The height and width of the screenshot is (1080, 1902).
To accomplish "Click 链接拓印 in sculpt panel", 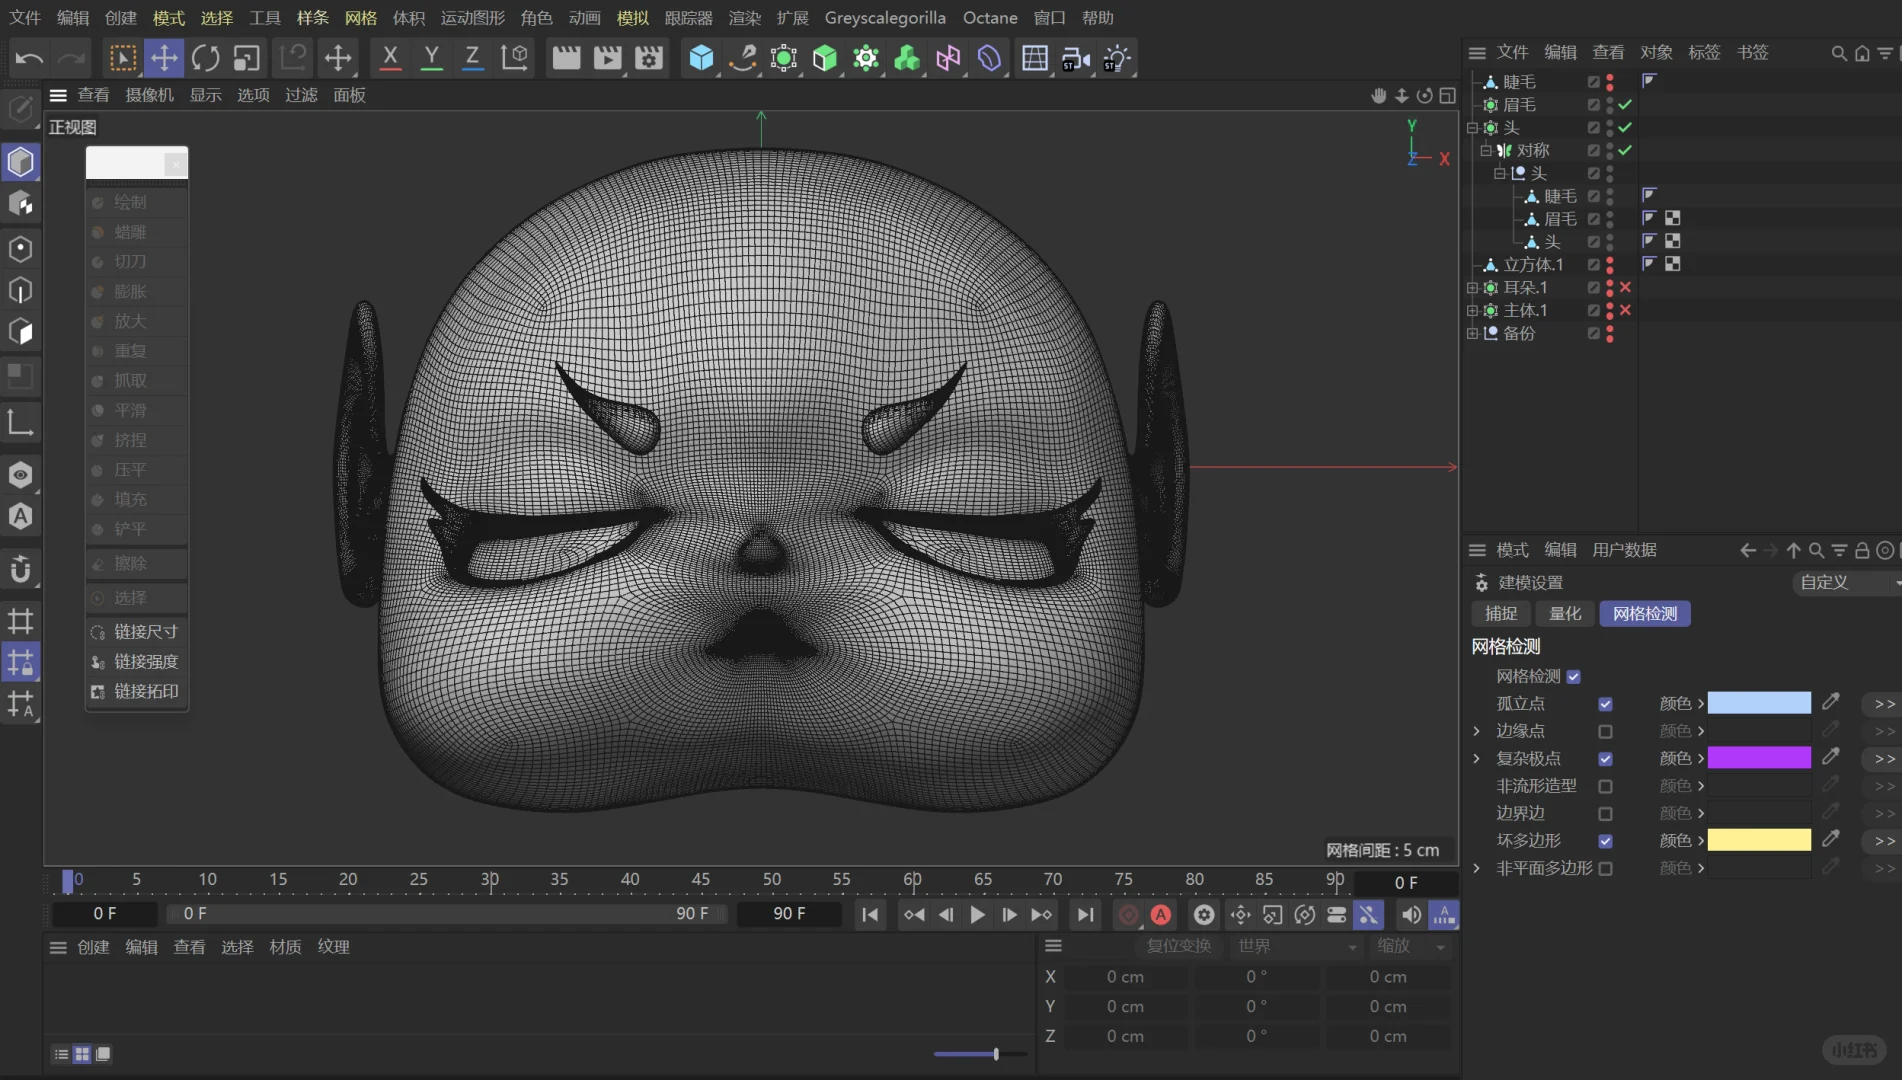I will pos(136,692).
